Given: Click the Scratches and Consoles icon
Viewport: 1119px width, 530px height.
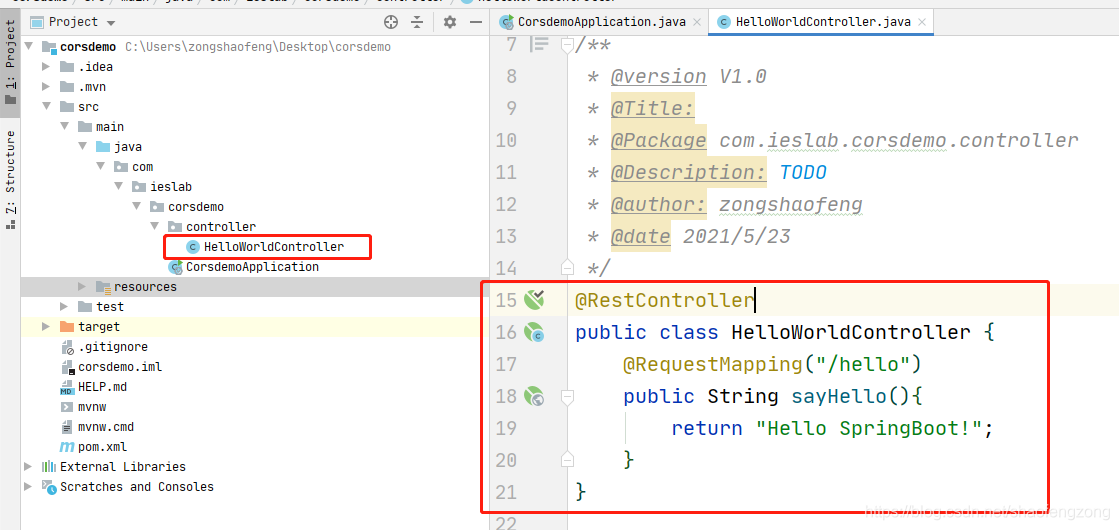Looking at the screenshot, I should (49, 486).
